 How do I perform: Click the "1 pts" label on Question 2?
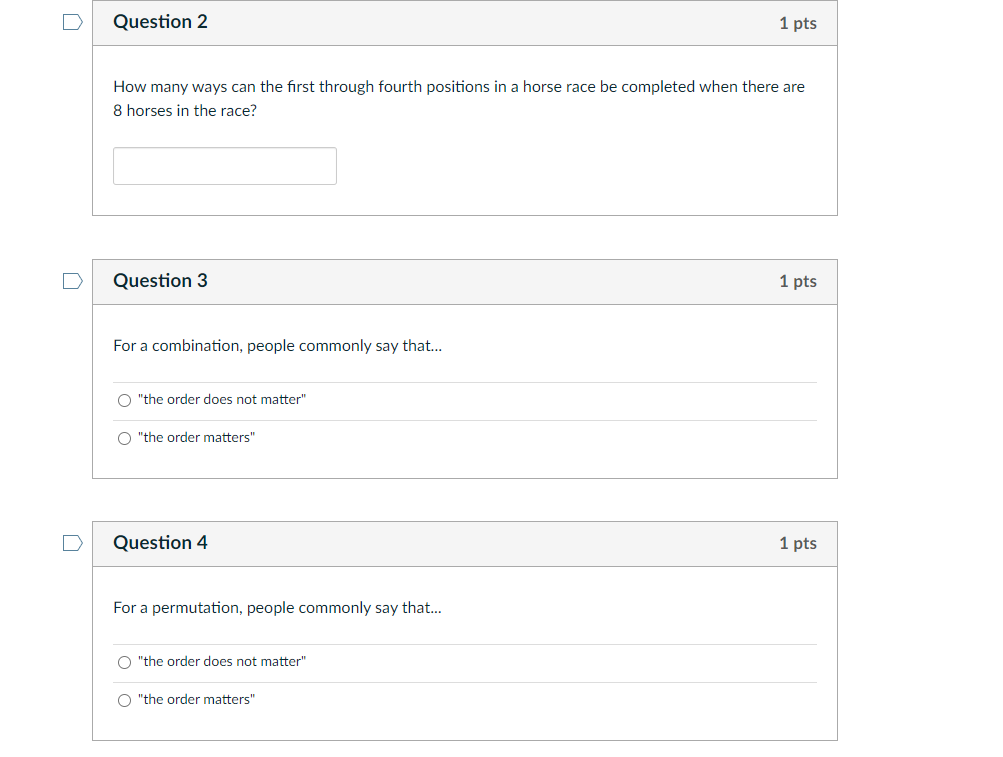[x=797, y=23]
